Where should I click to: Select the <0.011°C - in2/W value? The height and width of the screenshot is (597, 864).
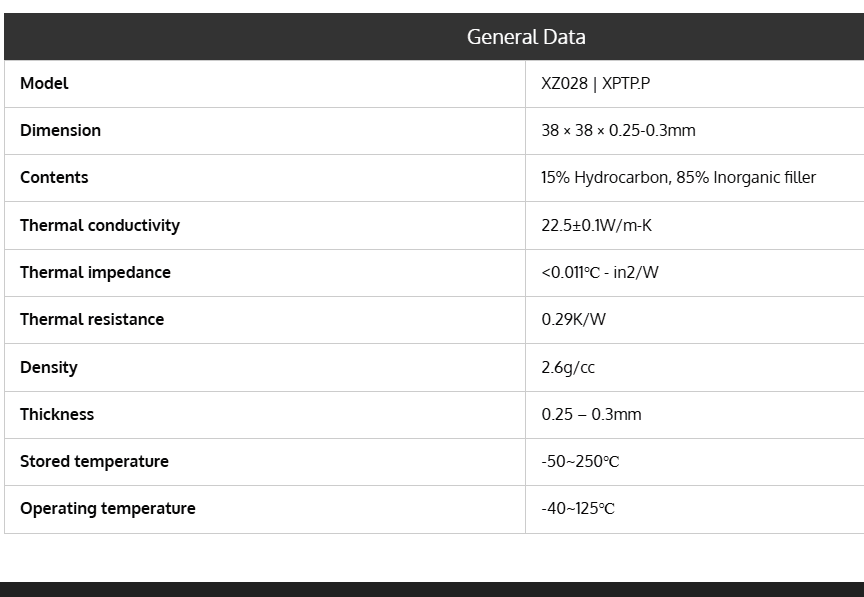point(600,273)
